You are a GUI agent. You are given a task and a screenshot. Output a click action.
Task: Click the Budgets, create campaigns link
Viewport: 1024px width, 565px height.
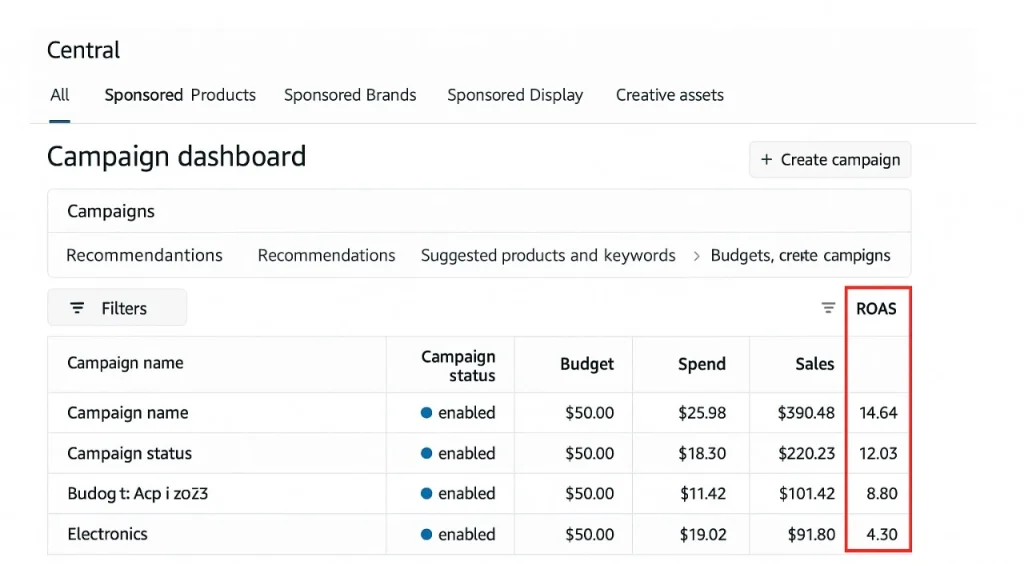click(x=800, y=256)
